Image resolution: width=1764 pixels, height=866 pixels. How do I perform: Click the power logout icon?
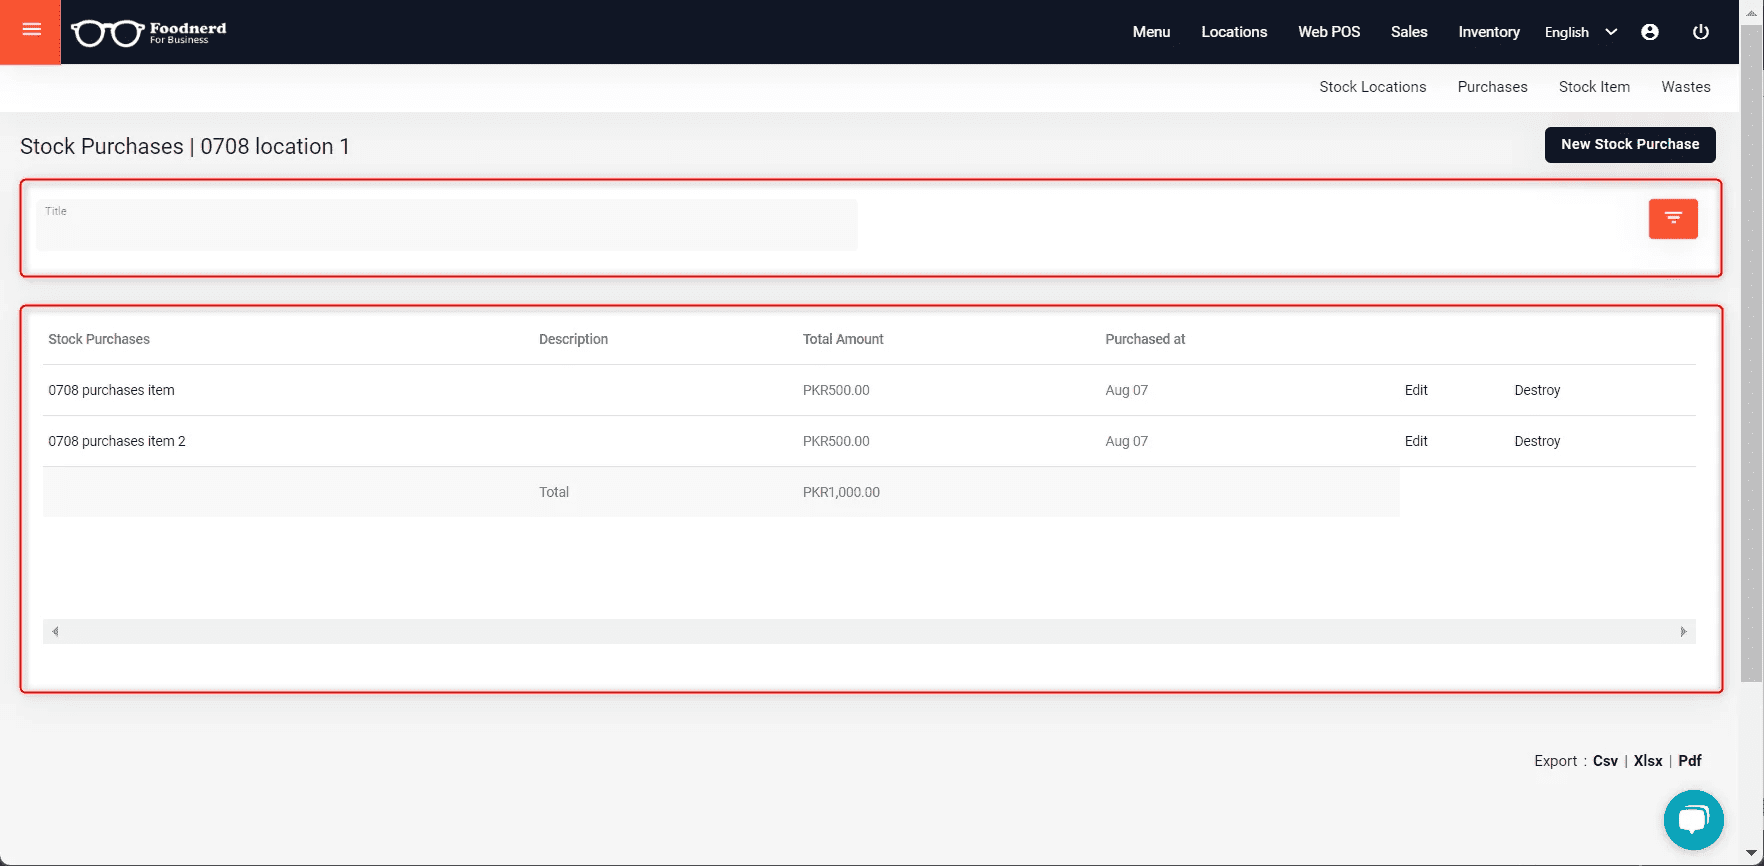pos(1701,32)
